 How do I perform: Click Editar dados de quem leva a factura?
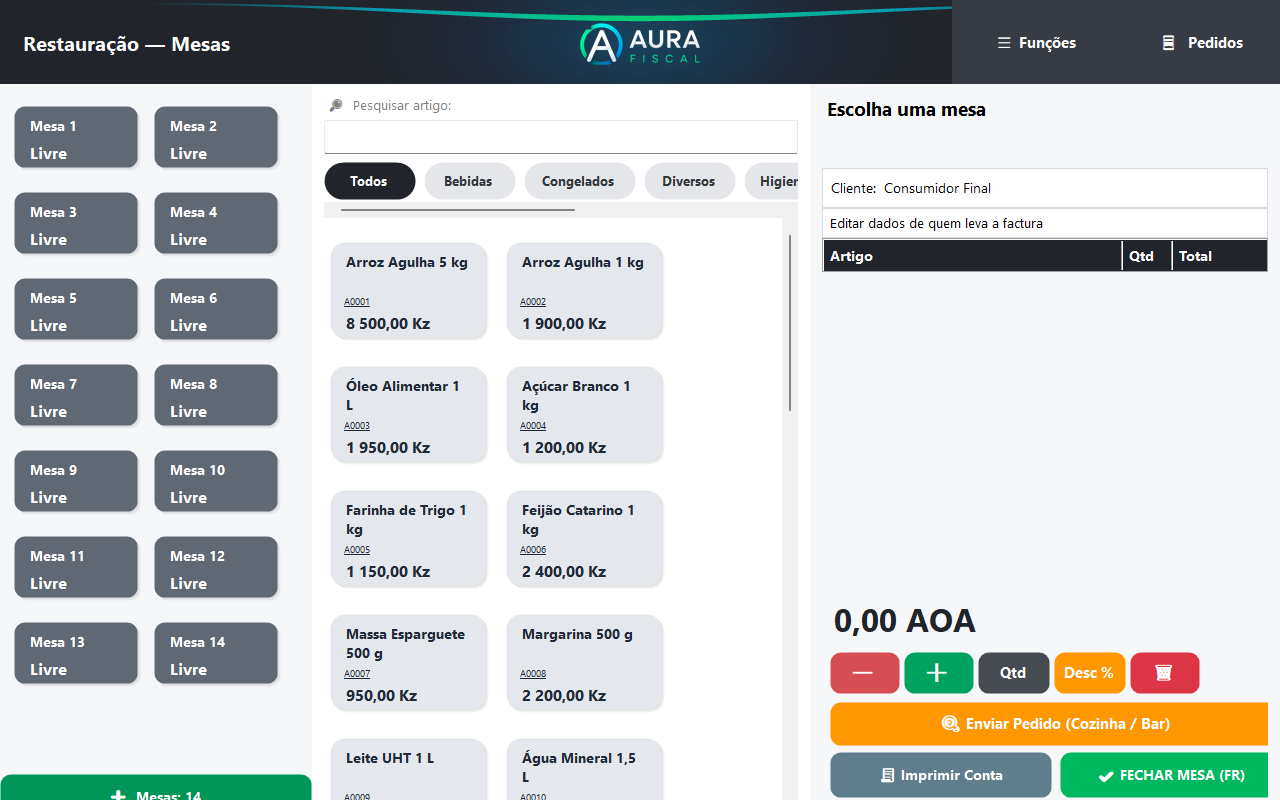pyautogui.click(x=1045, y=223)
